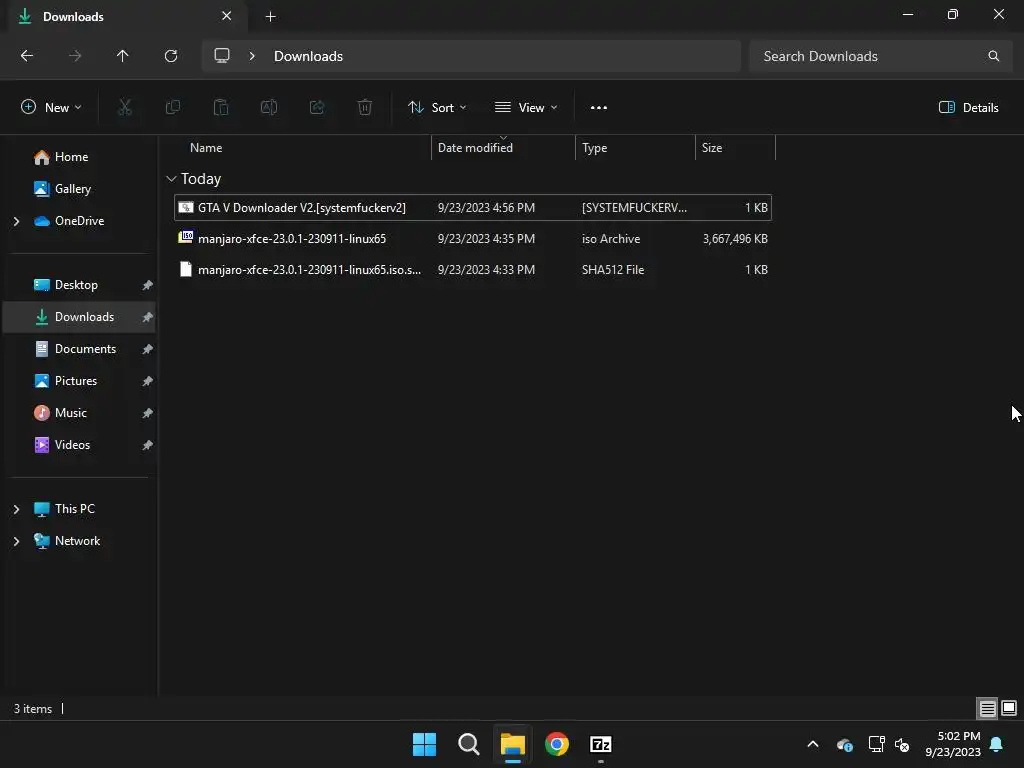
Task: Open the Windows Start menu
Action: [x=424, y=744]
